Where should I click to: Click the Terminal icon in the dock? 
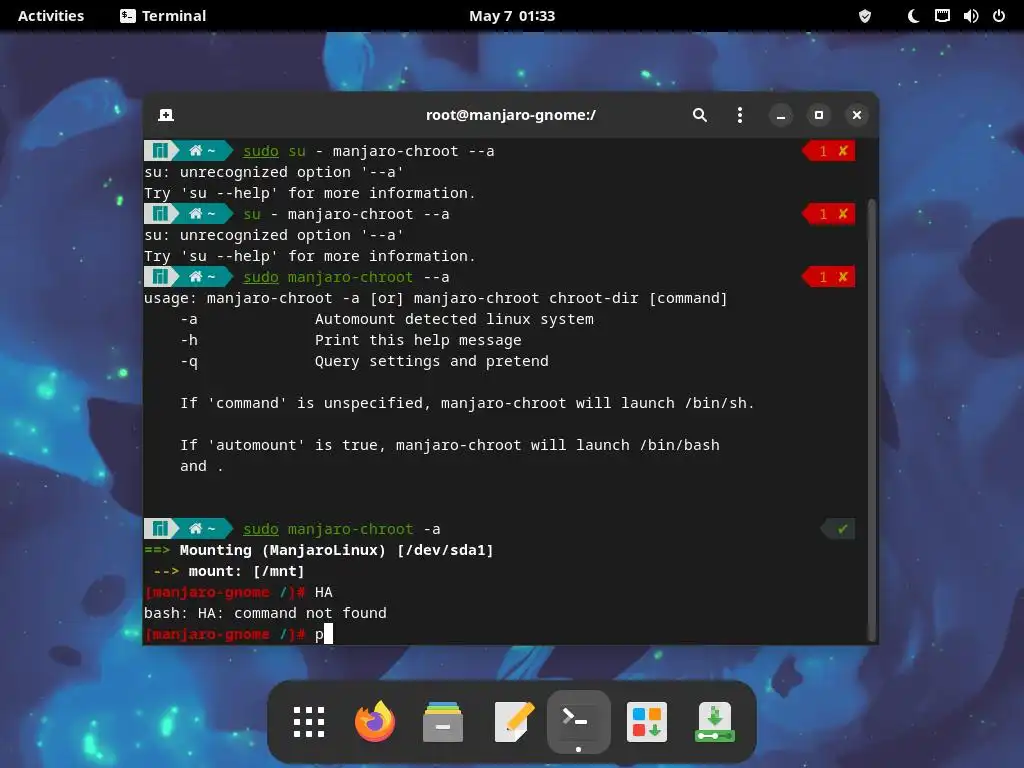click(x=578, y=722)
